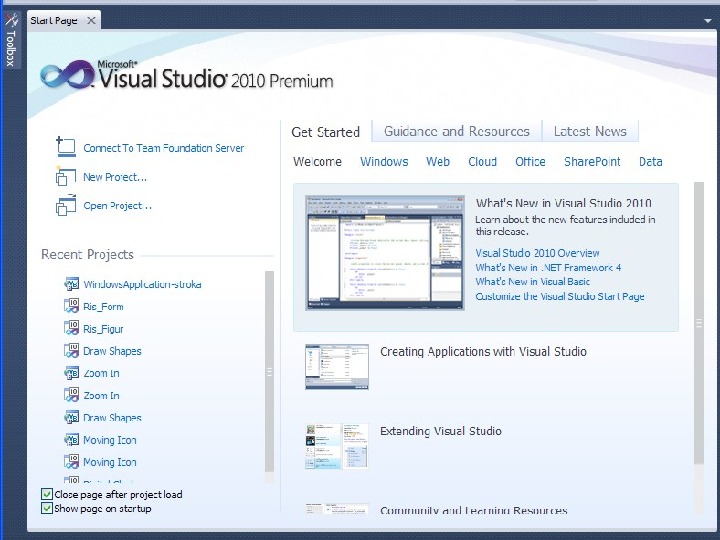Click the Extending Visual Studio thumbnail

337,446
